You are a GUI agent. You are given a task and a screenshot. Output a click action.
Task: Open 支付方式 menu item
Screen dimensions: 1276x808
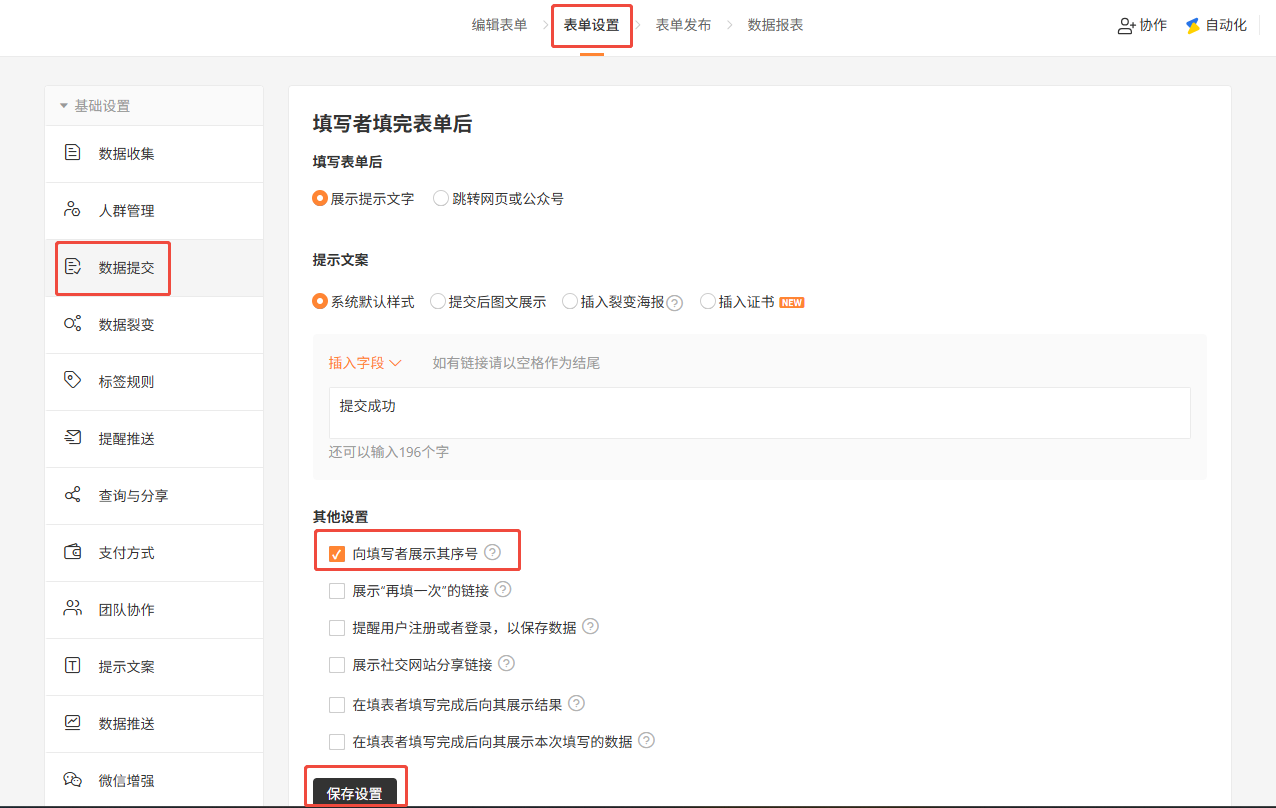click(154, 553)
